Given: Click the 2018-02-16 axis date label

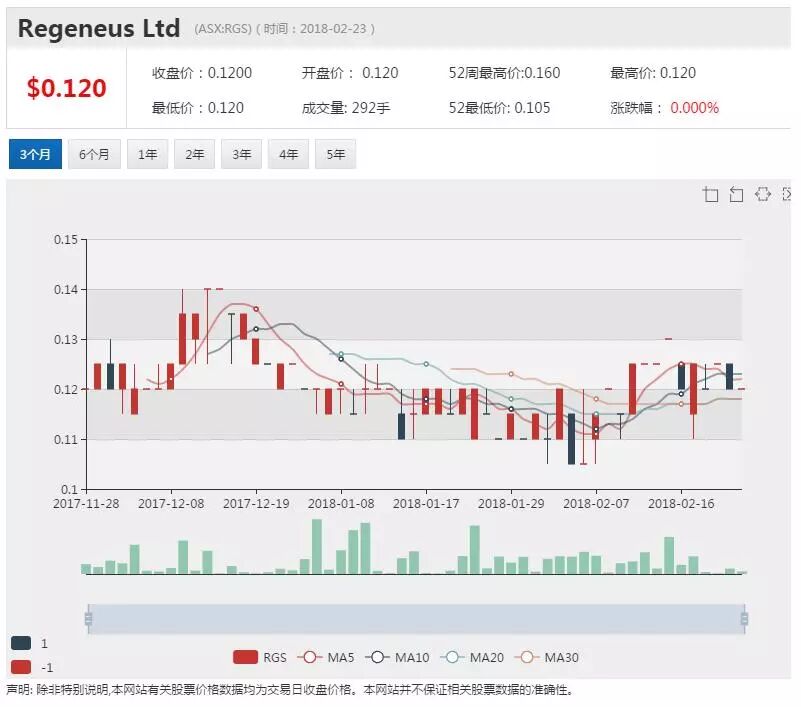Looking at the screenshot, I should point(681,503).
